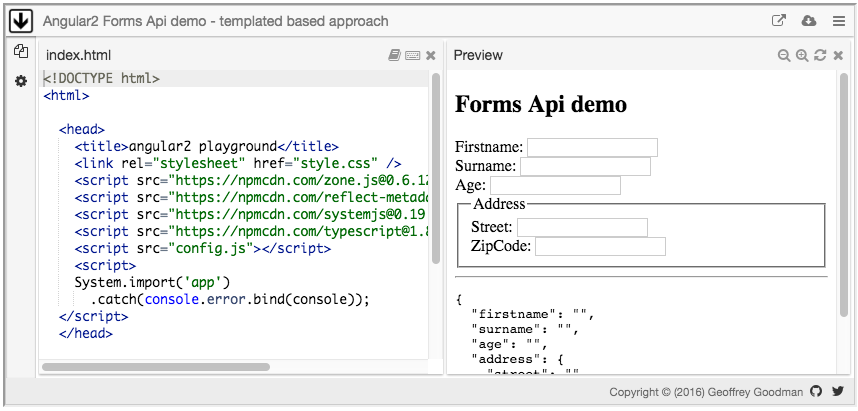Click the Plunker down-arrow logo
The height and width of the screenshot is (411, 858).
click(21, 21)
